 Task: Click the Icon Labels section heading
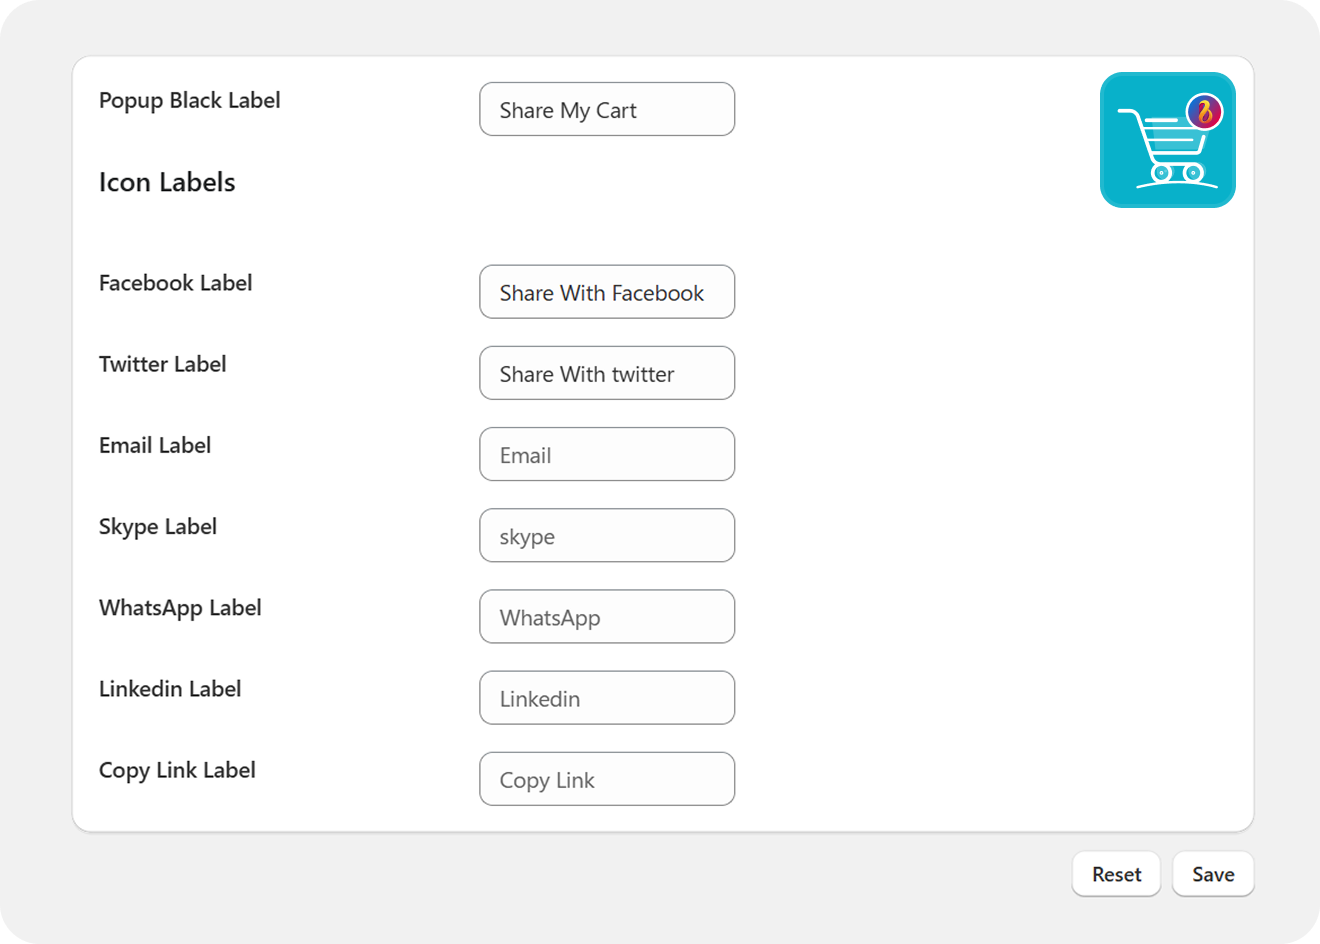coord(166,182)
